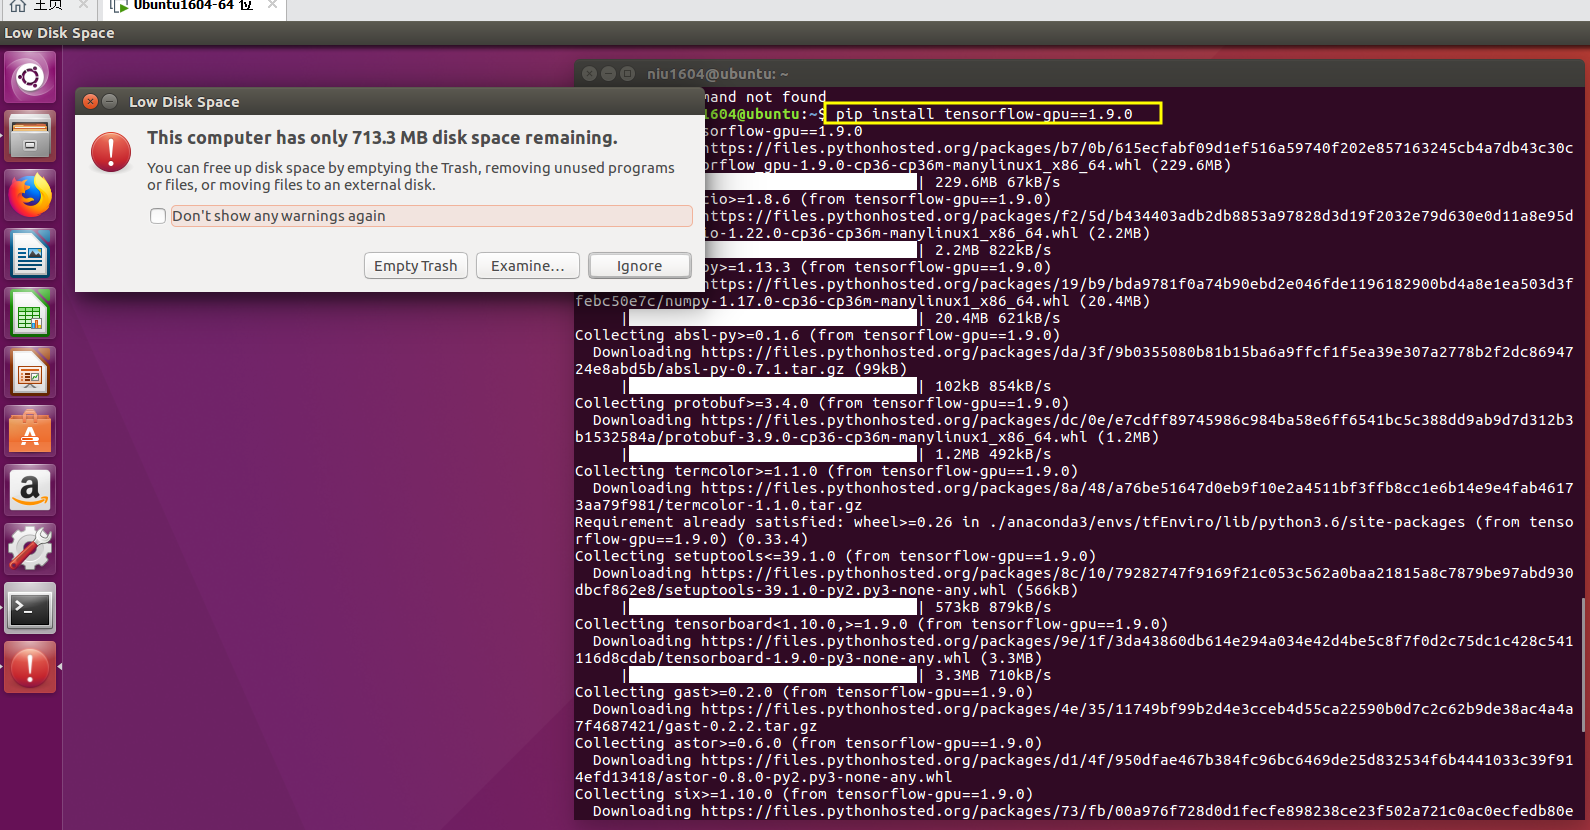Open Ubuntu Software center from the dock
The height and width of the screenshot is (830, 1590).
point(30,431)
